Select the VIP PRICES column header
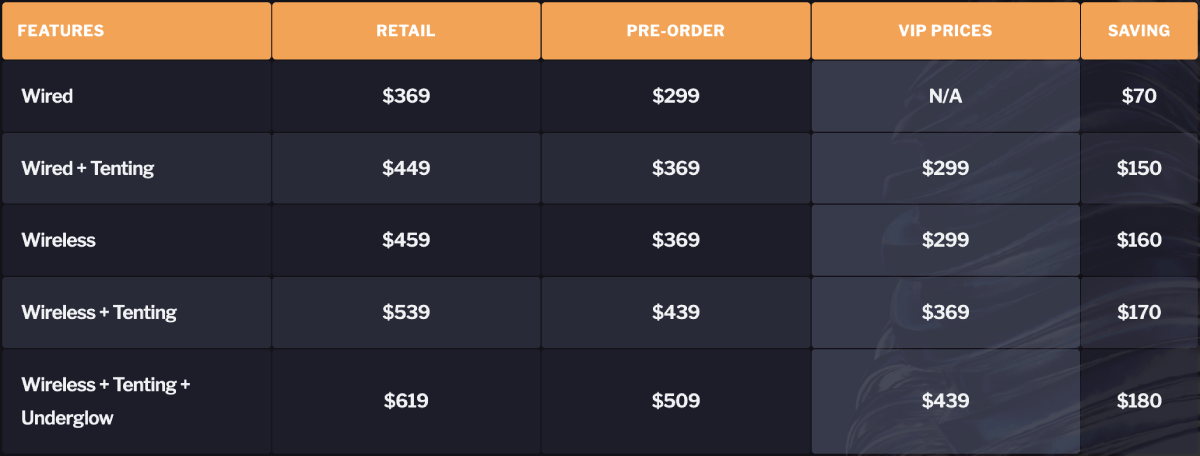This screenshot has height=456, width=1200. (945, 31)
